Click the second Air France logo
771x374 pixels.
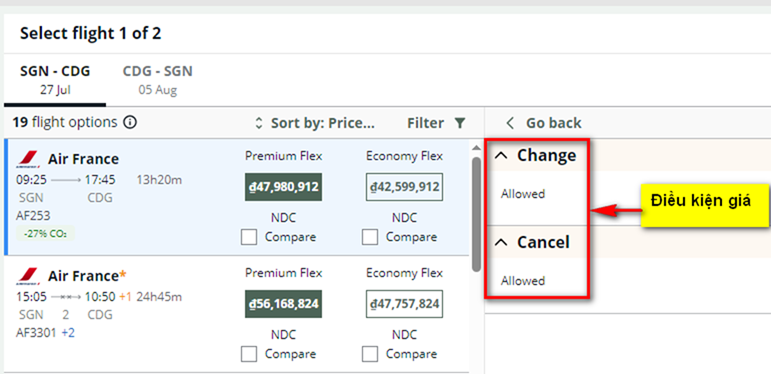(29, 276)
